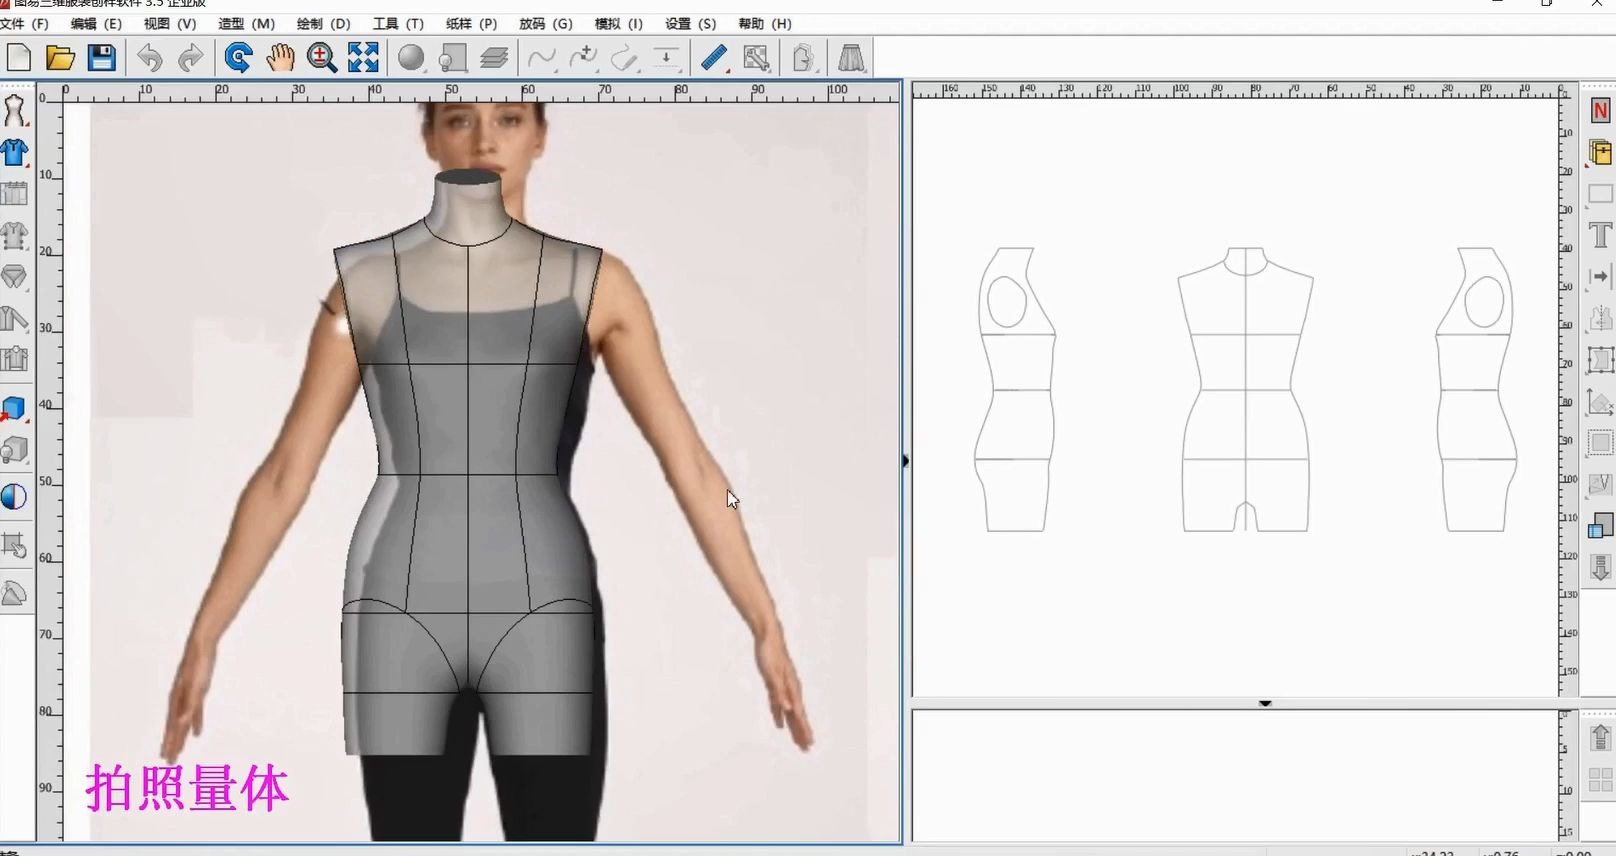This screenshot has width=1616, height=856.
Task: Click the blue 3D cube icon in sidebar
Action: 14,408
